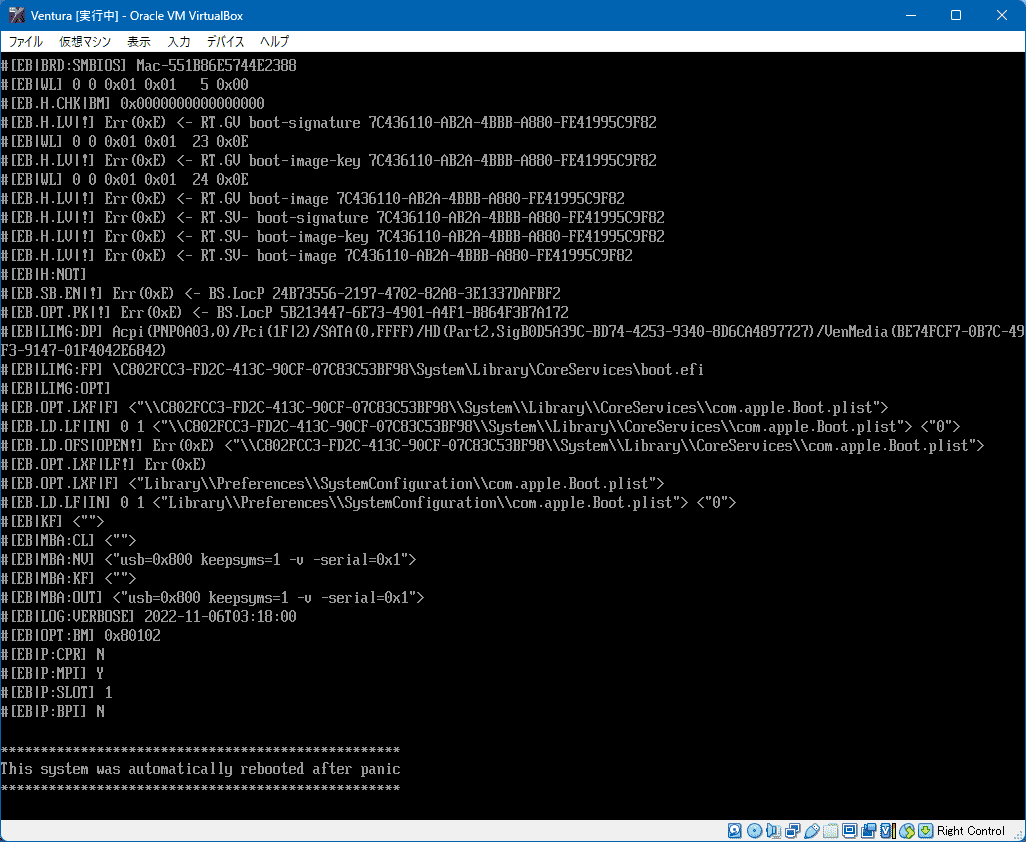Click the EB.LD.OFS|OPEN! error line
Screen dimensions: 1026x842
pyautogui.click(x=492, y=446)
